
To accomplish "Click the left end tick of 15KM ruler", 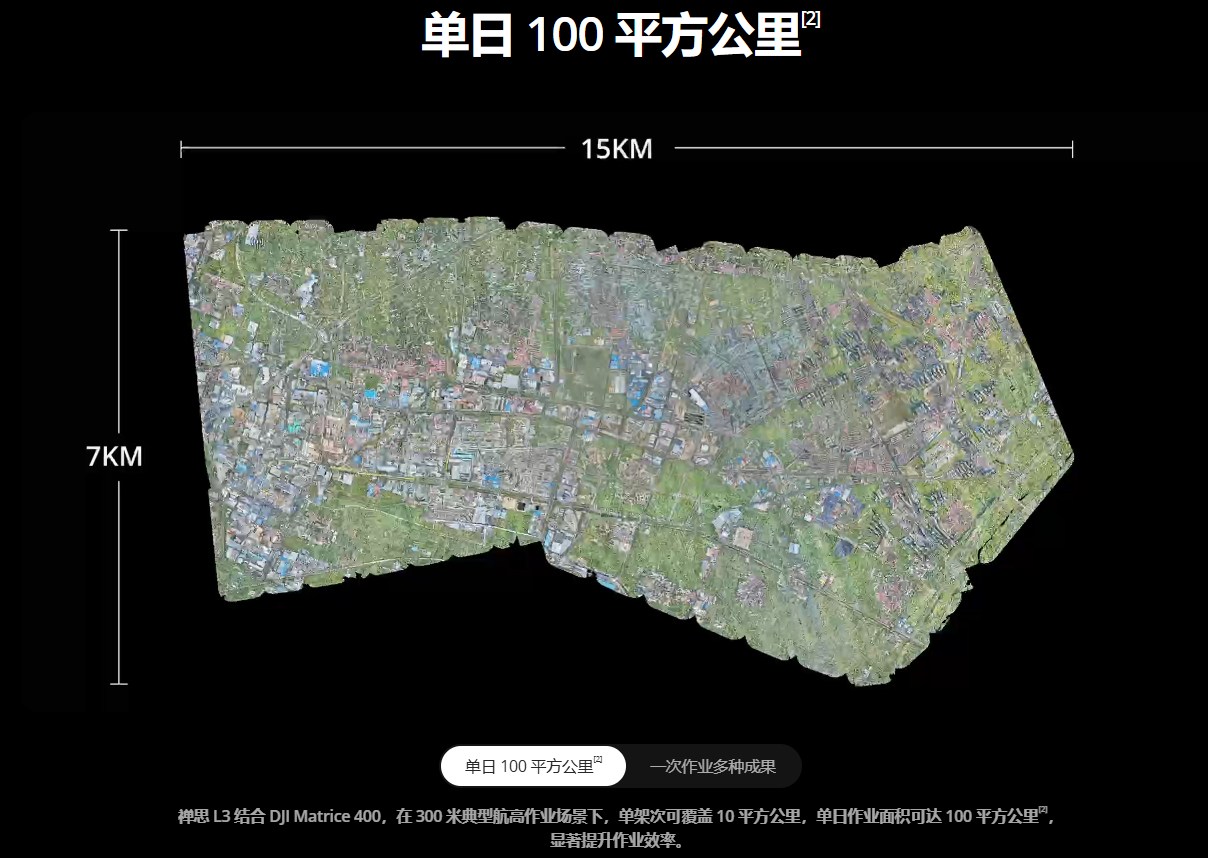I will (x=181, y=149).
